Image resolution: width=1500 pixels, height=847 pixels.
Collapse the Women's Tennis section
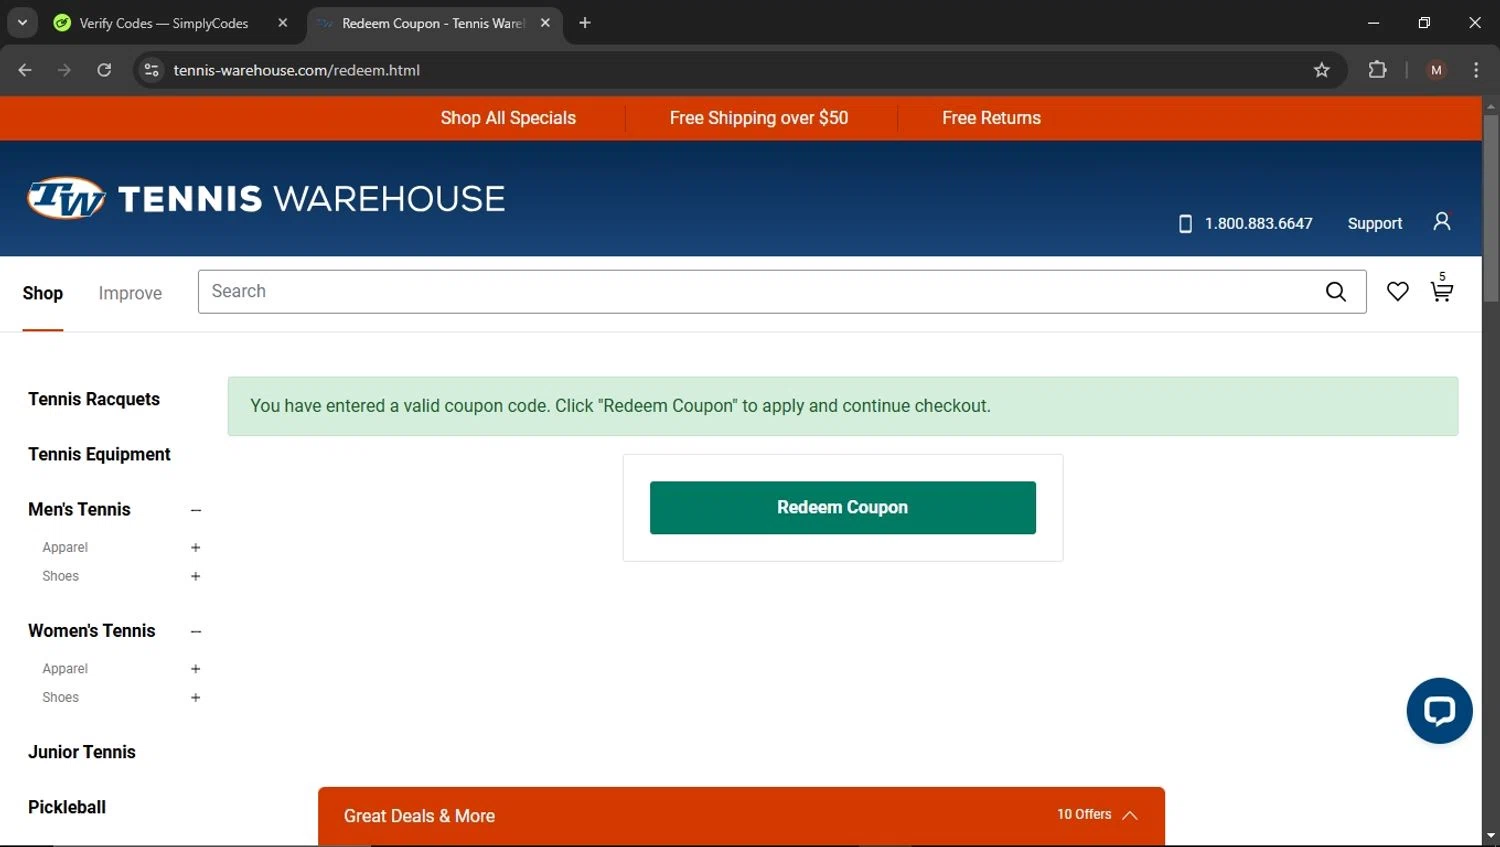(196, 631)
